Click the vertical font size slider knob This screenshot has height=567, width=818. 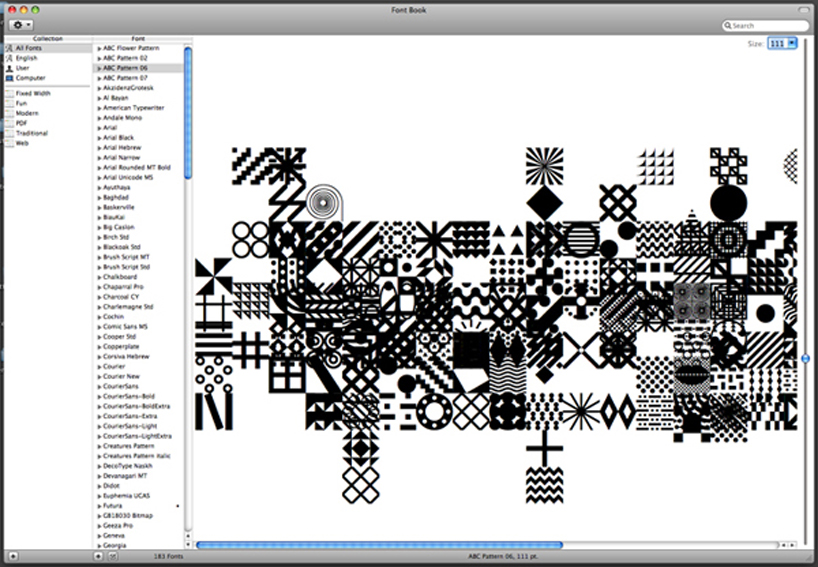click(x=806, y=358)
